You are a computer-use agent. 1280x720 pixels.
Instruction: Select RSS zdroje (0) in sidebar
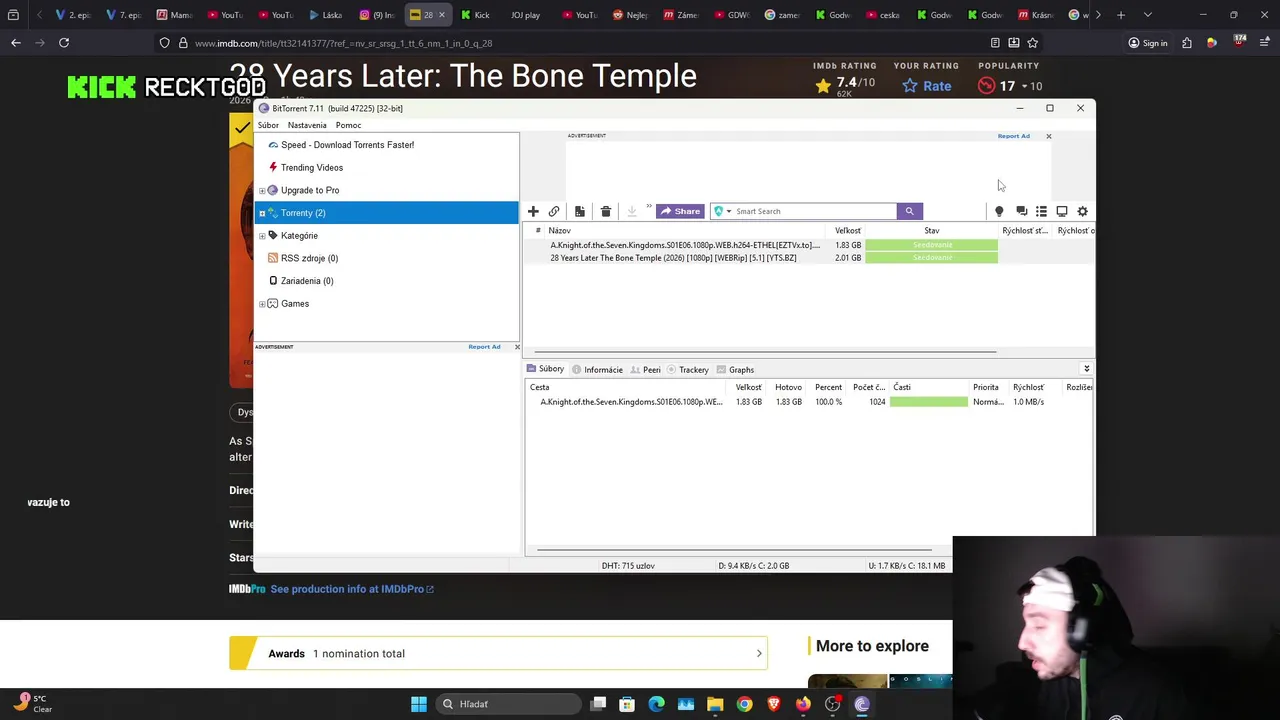(x=309, y=258)
